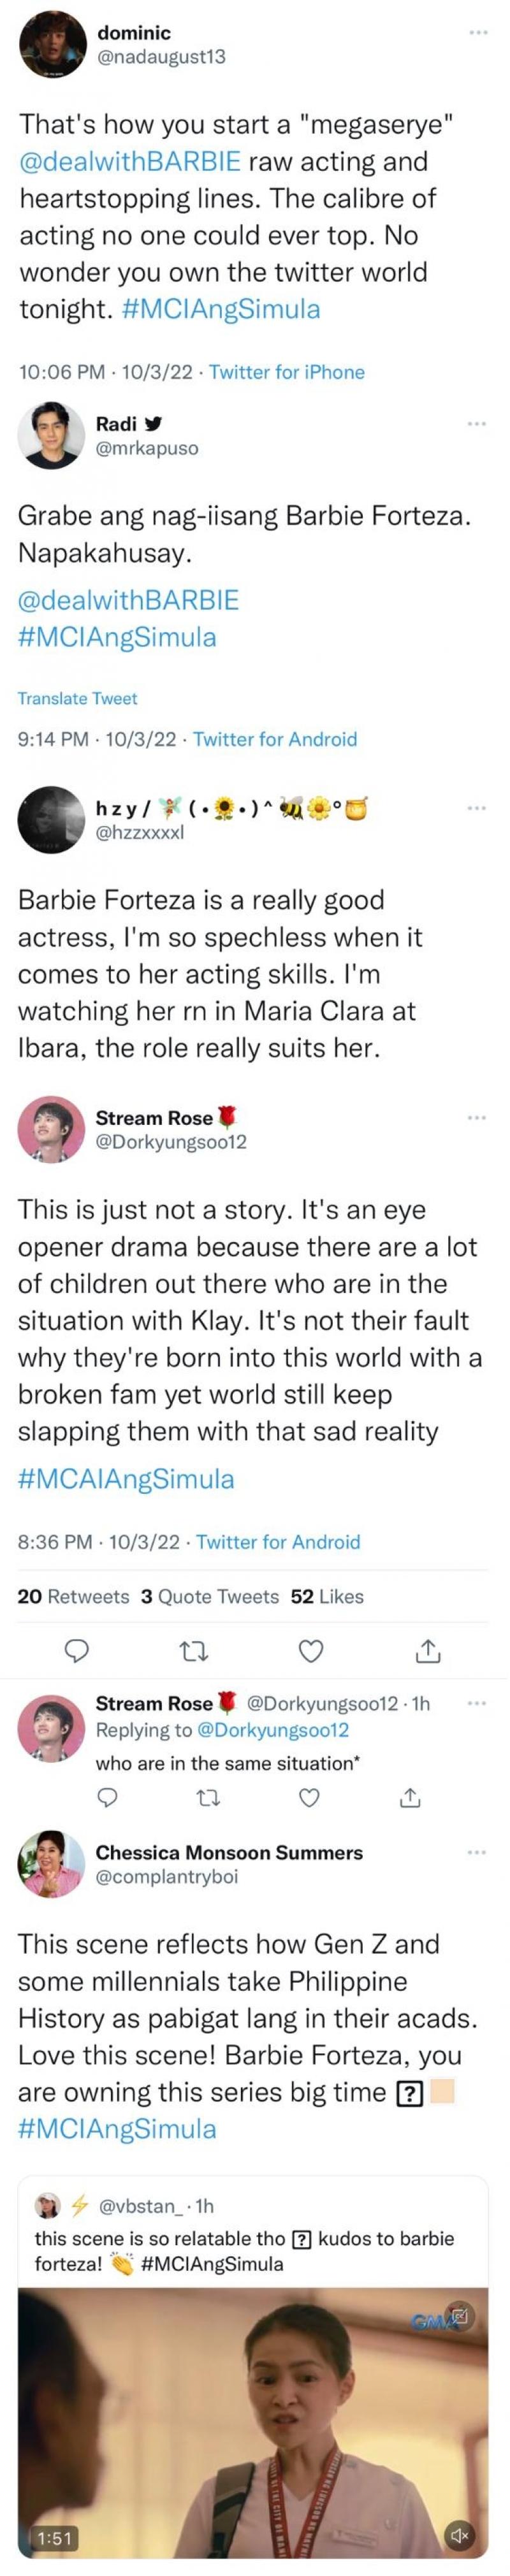The image size is (510, 2576).
Task: Open @dealwithBARBIE mention in Radi's tweet
Action: [128, 600]
